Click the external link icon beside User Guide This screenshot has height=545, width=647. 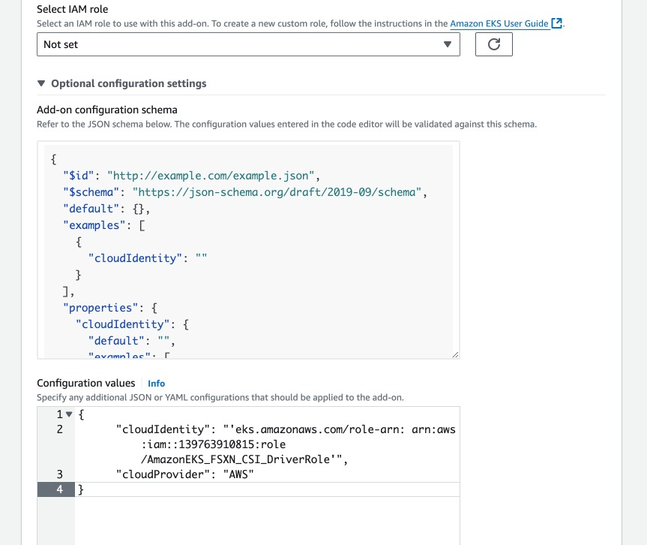tap(557, 23)
